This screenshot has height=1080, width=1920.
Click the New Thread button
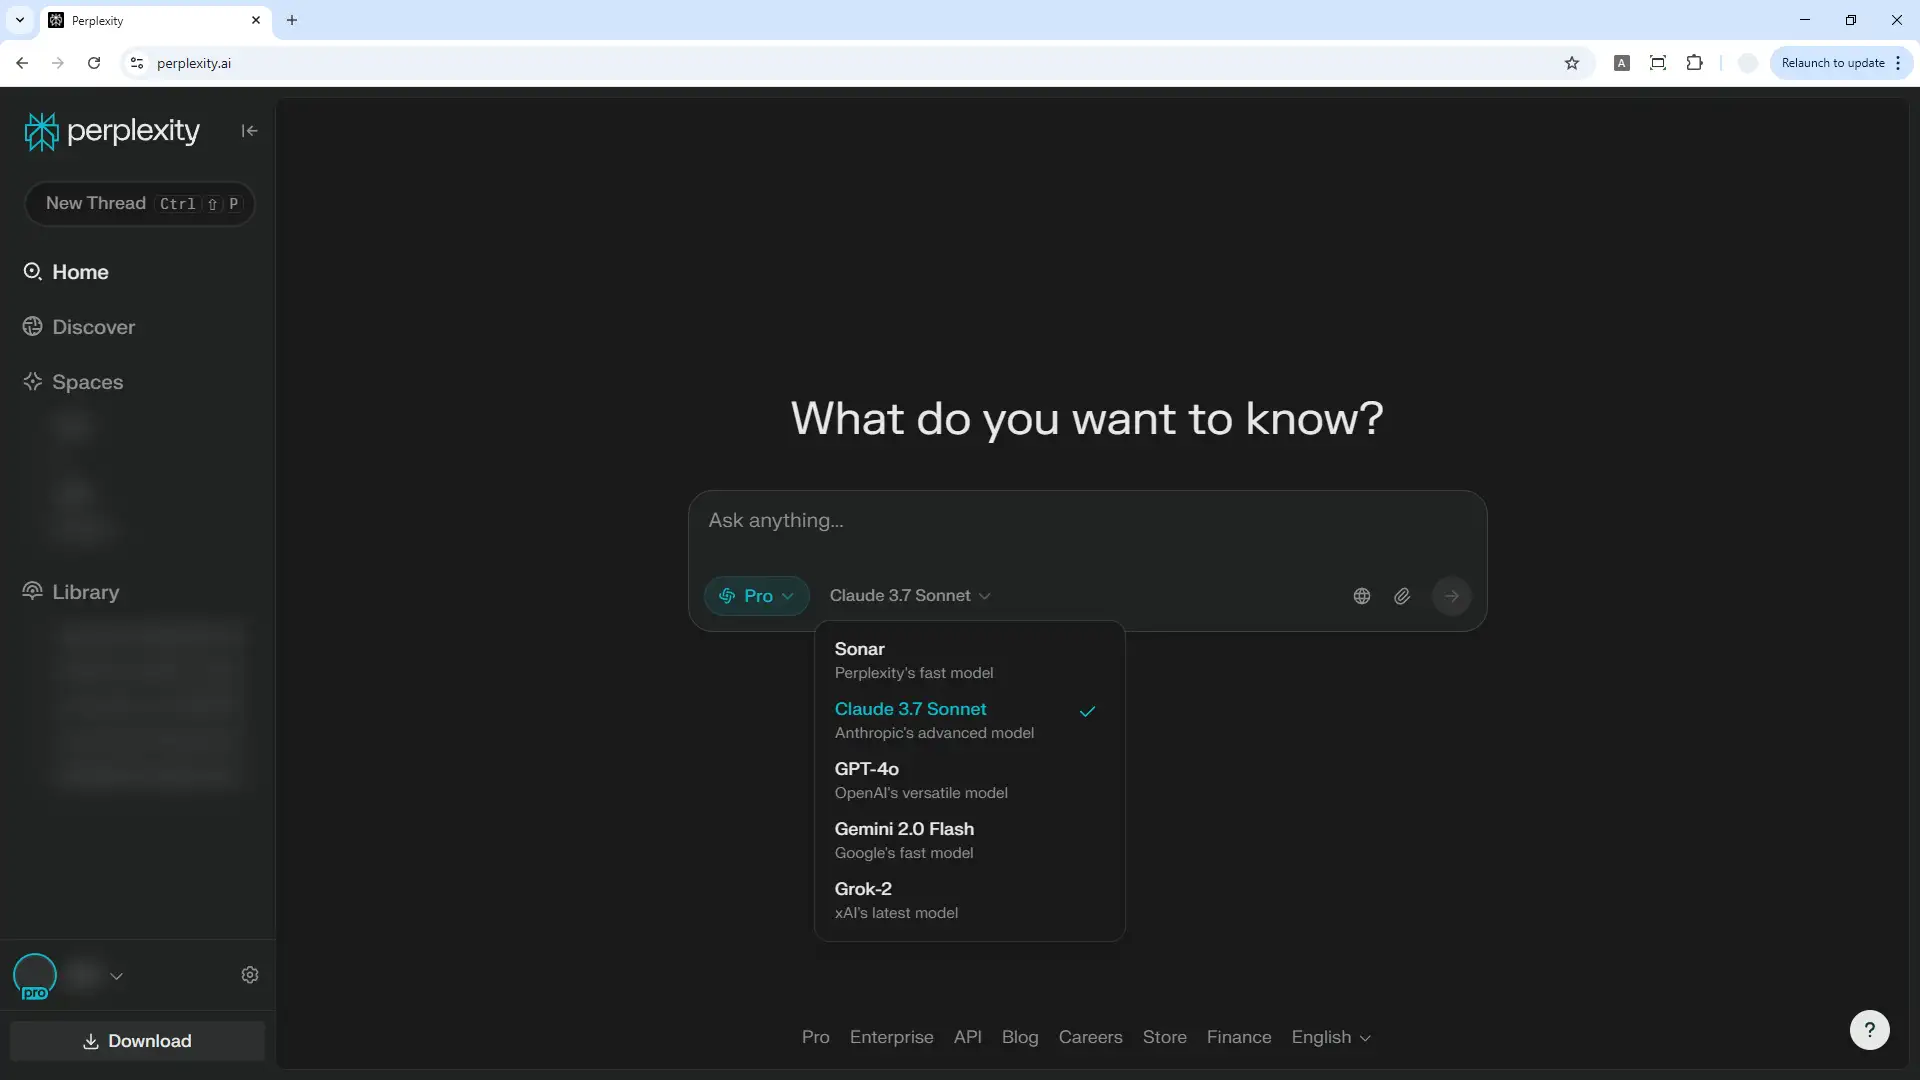pyautogui.click(x=139, y=204)
